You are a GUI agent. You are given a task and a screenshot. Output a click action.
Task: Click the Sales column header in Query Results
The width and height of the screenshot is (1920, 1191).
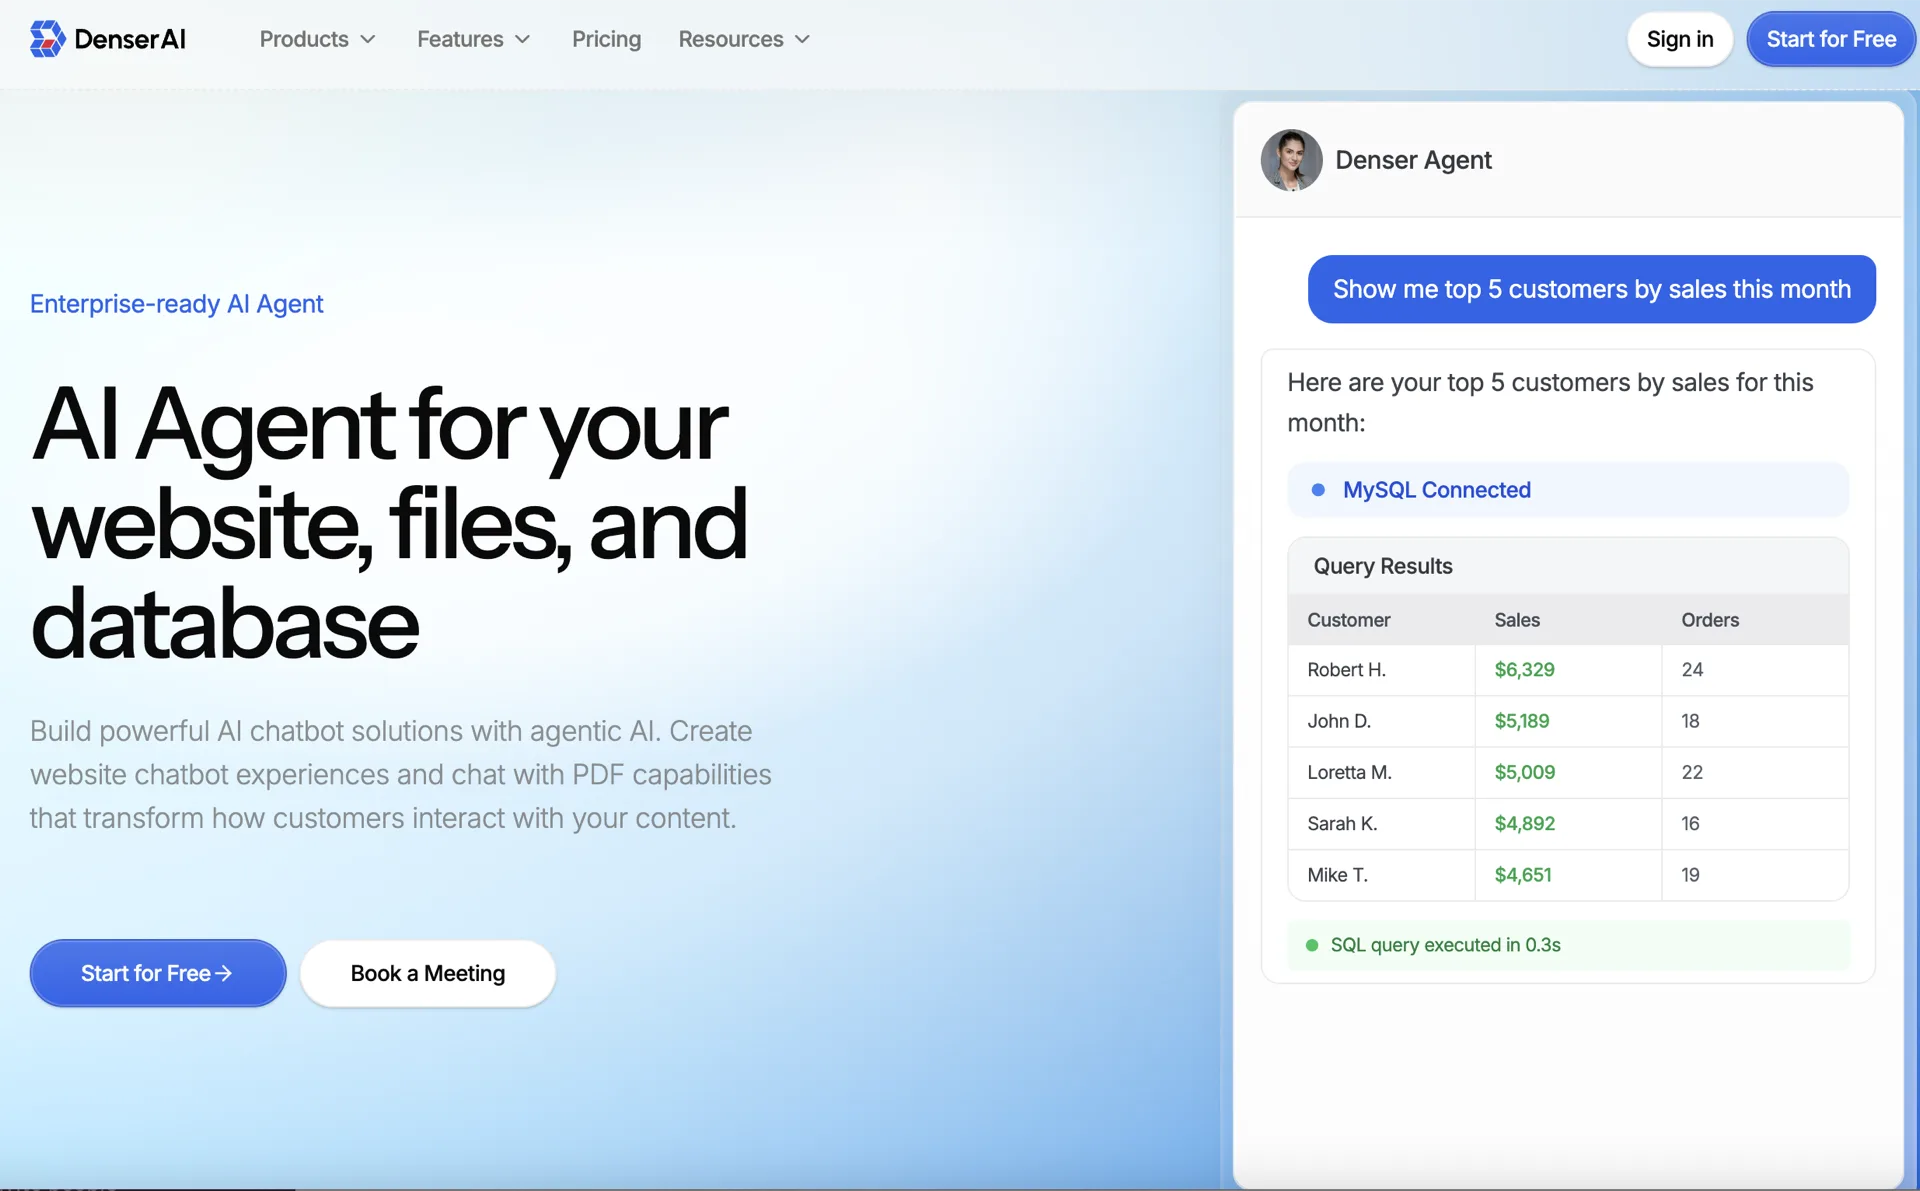(1516, 620)
